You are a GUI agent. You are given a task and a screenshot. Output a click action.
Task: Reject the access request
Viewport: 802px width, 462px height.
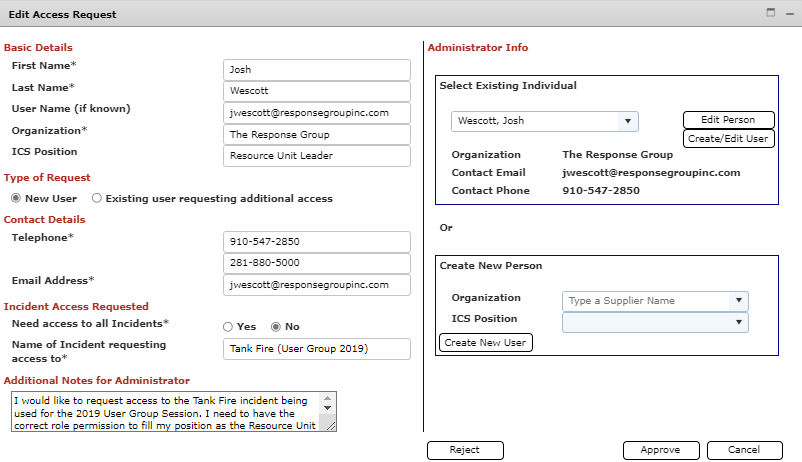click(x=464, y=450)
